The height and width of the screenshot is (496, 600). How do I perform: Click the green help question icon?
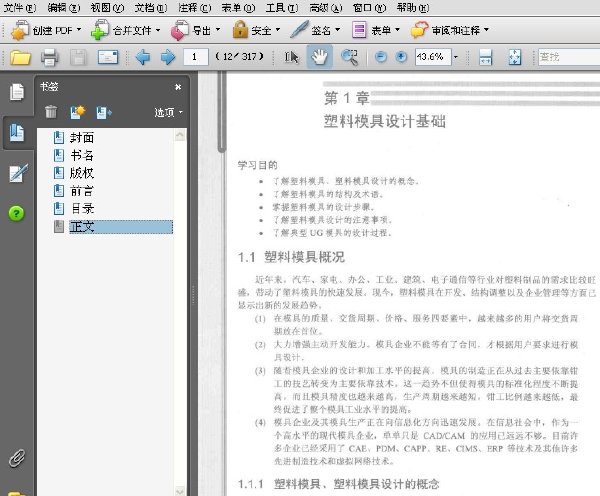pyautogui.click(x=16, y=213)
